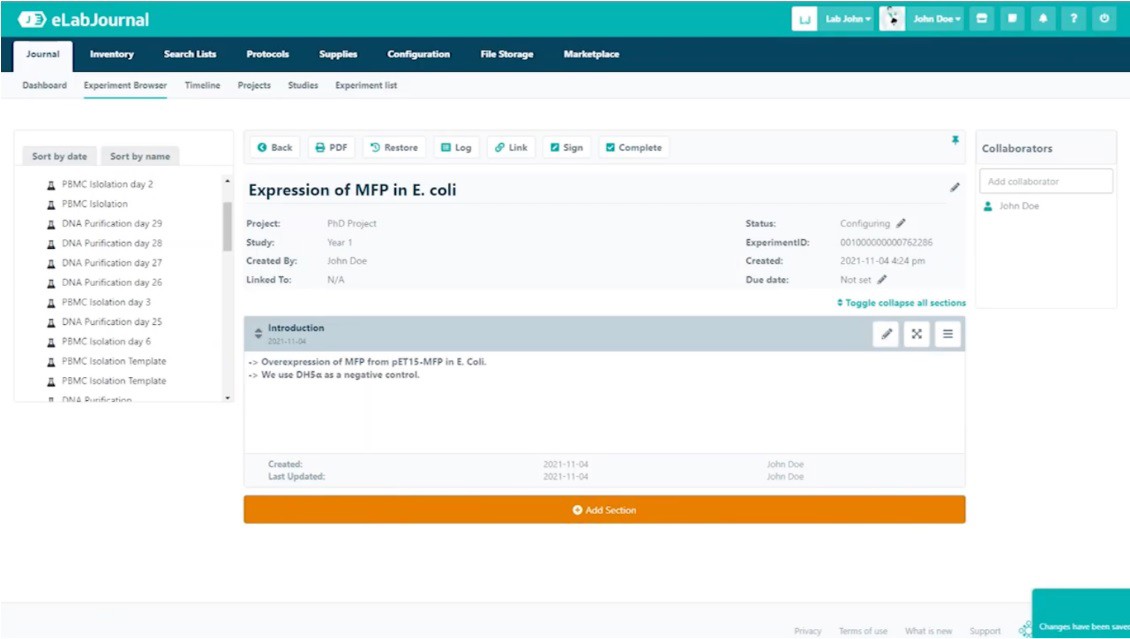Viewport: 1130px width, 639px height.
Task: Click the pin icon above the experiment
Action: (954, 141)
